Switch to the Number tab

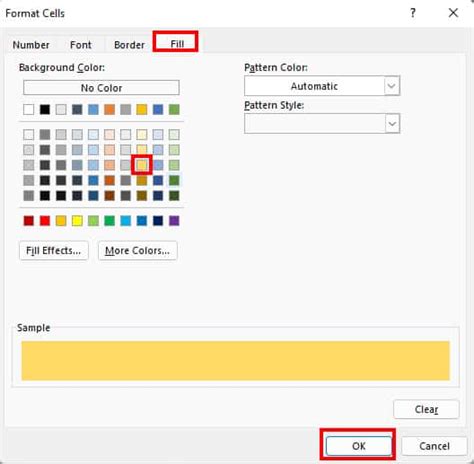(31, 45)
